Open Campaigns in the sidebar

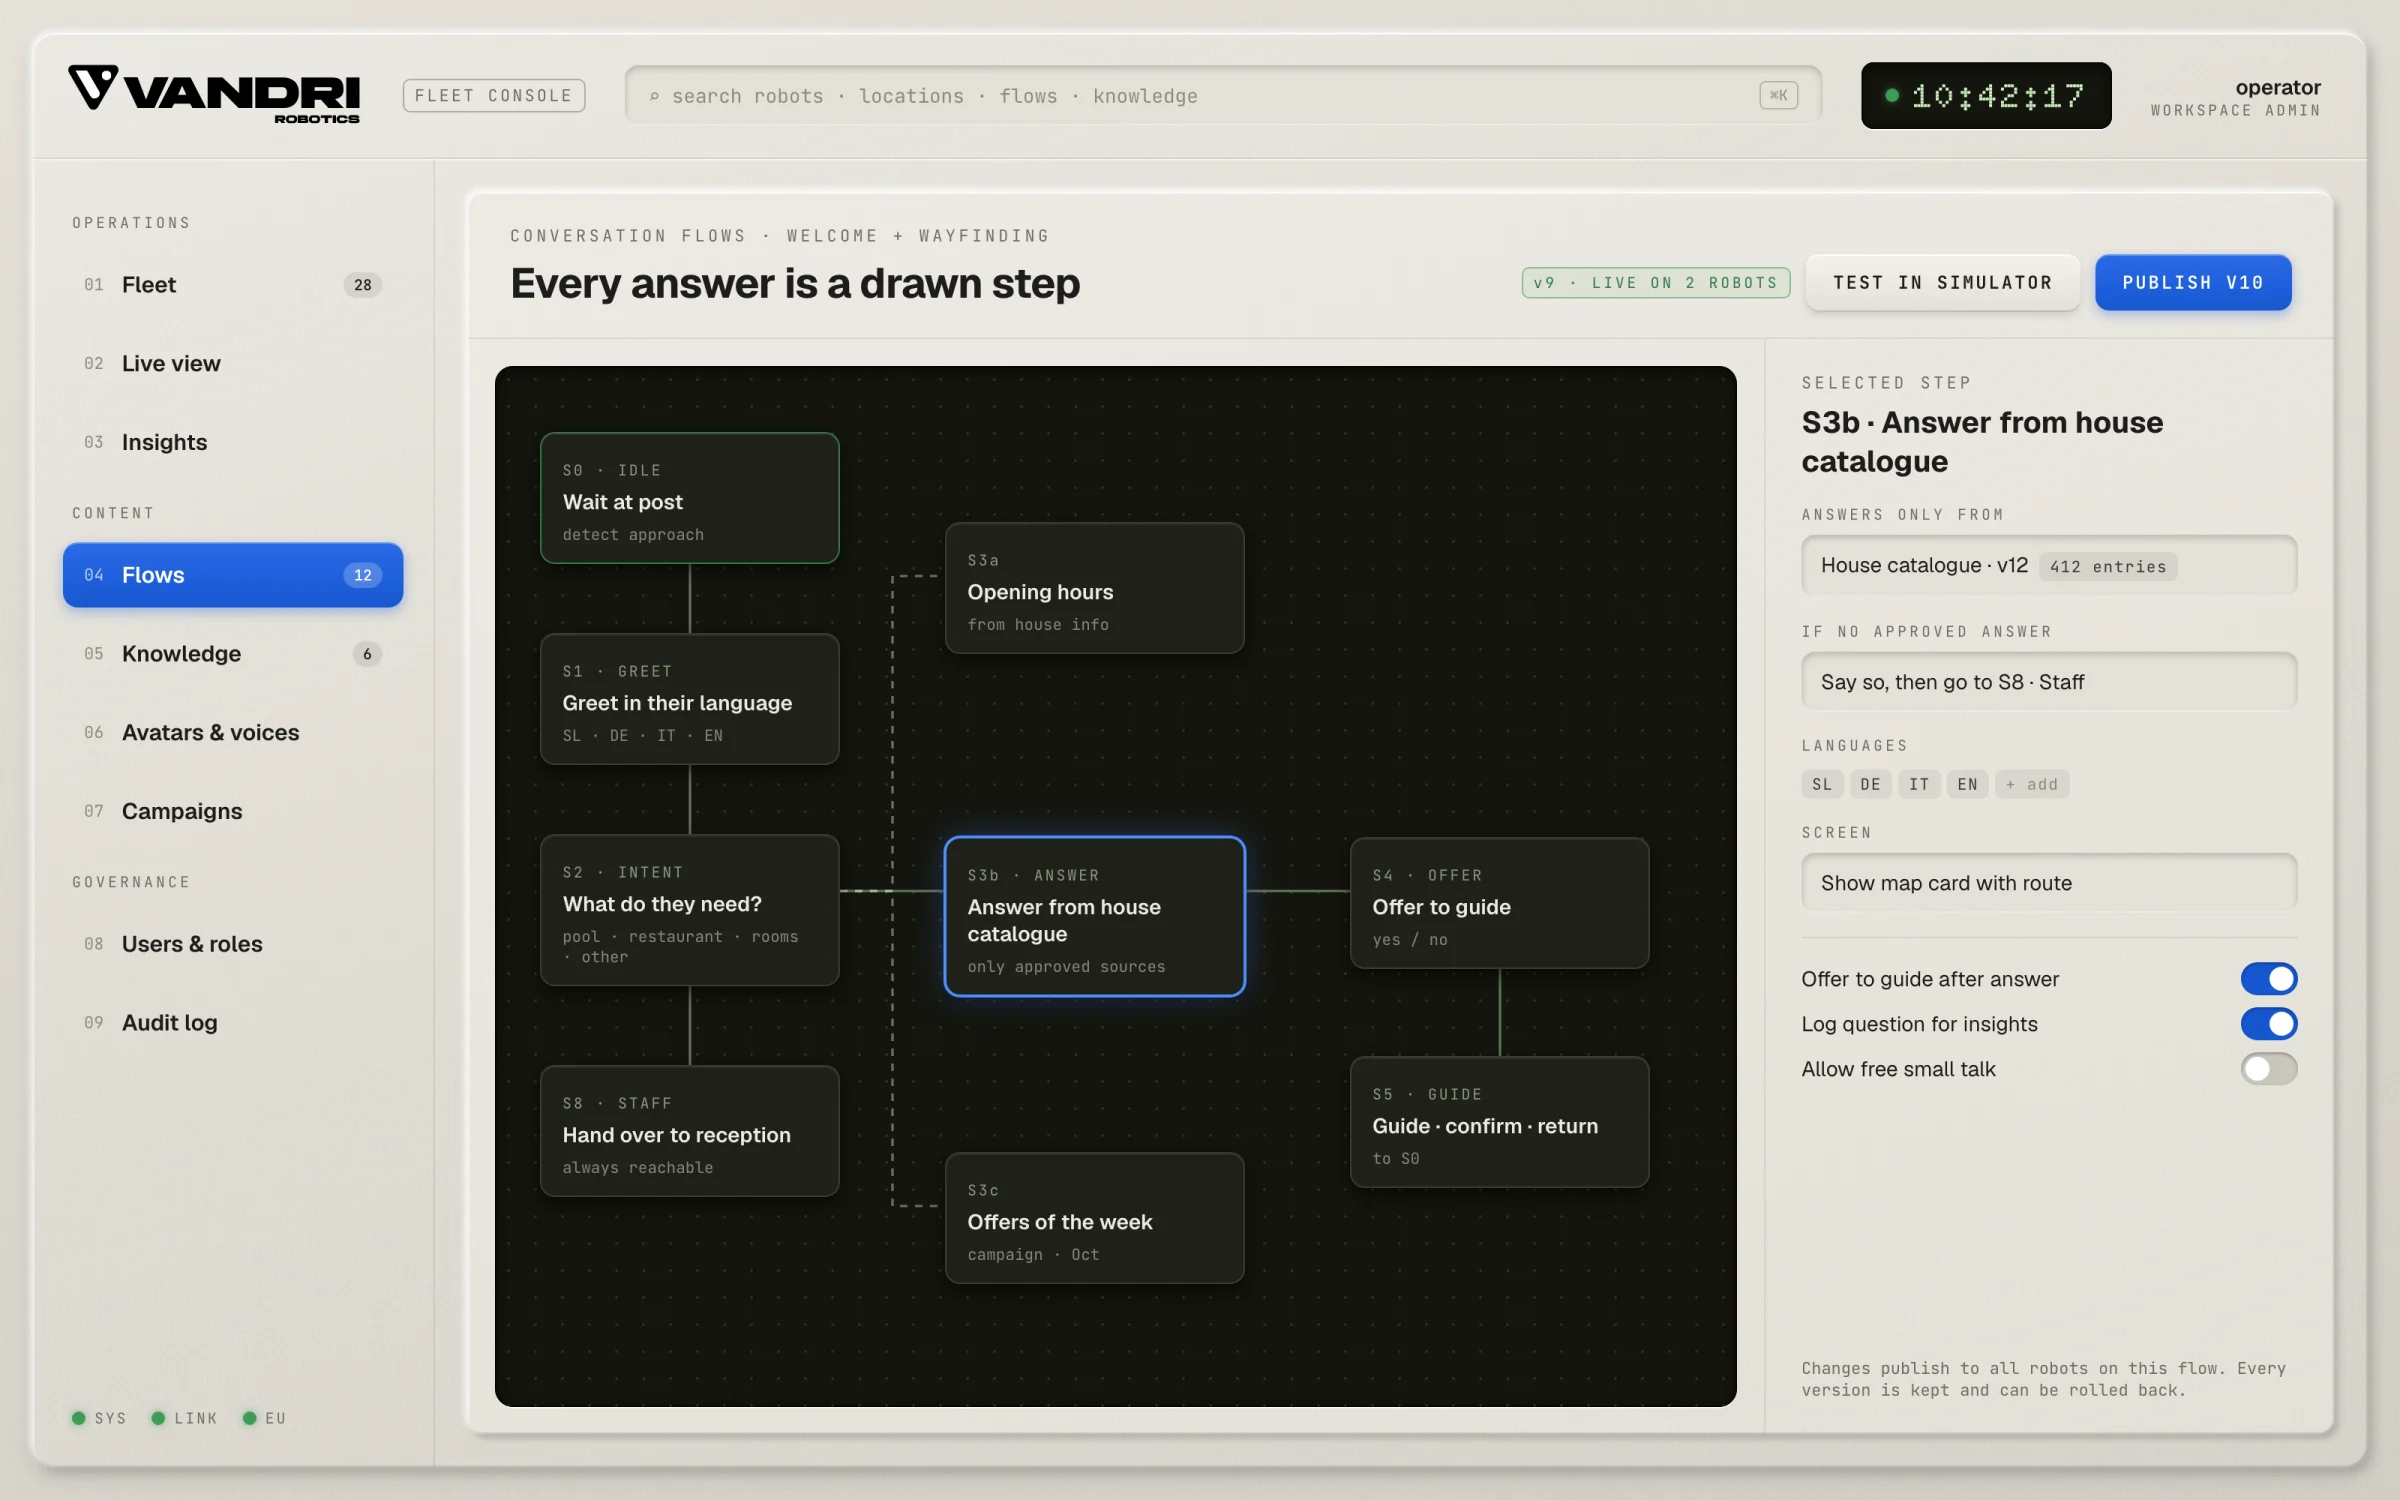tap(233, 811)
